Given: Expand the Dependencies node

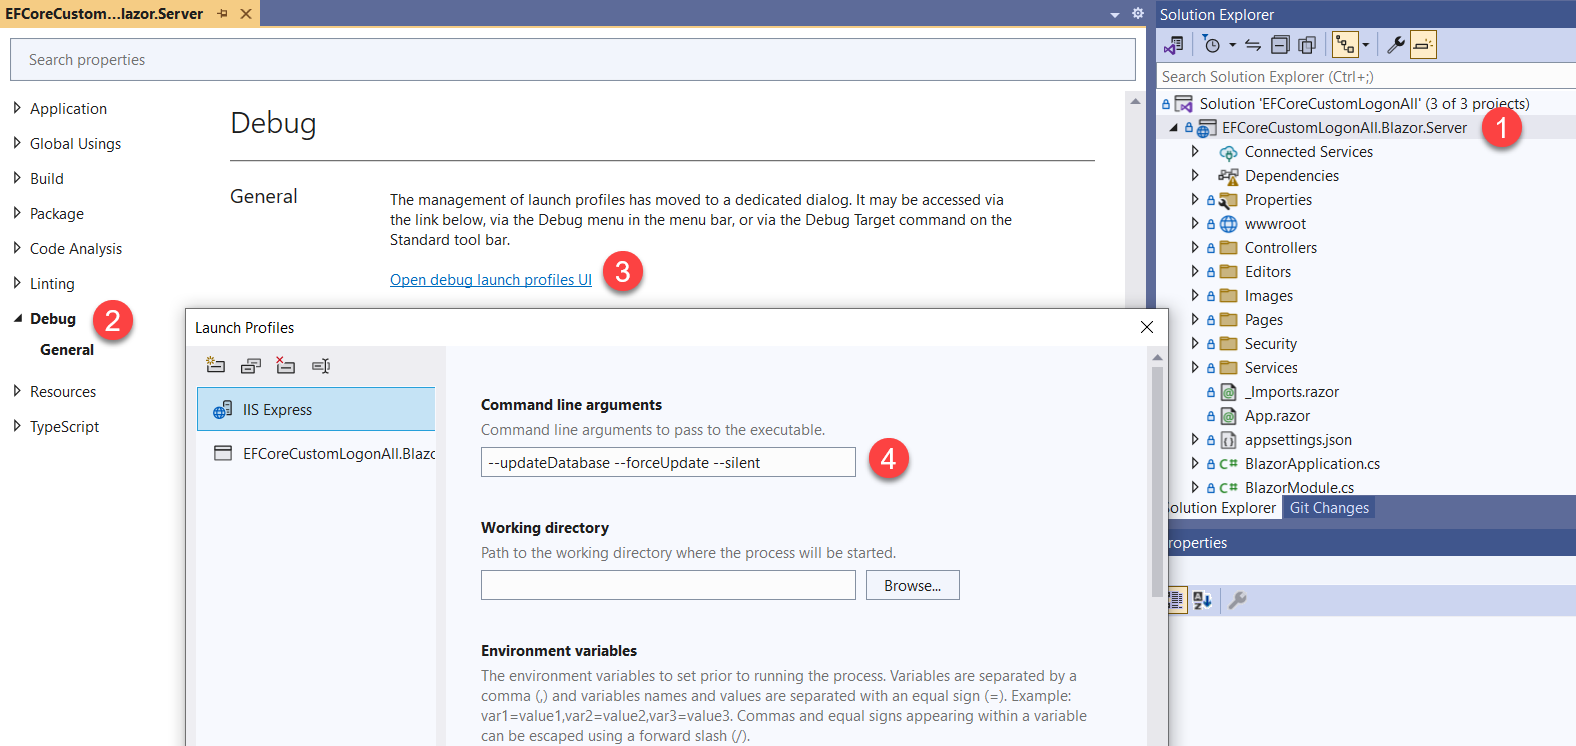Looking at the screenshot, I should point(1195,176).
